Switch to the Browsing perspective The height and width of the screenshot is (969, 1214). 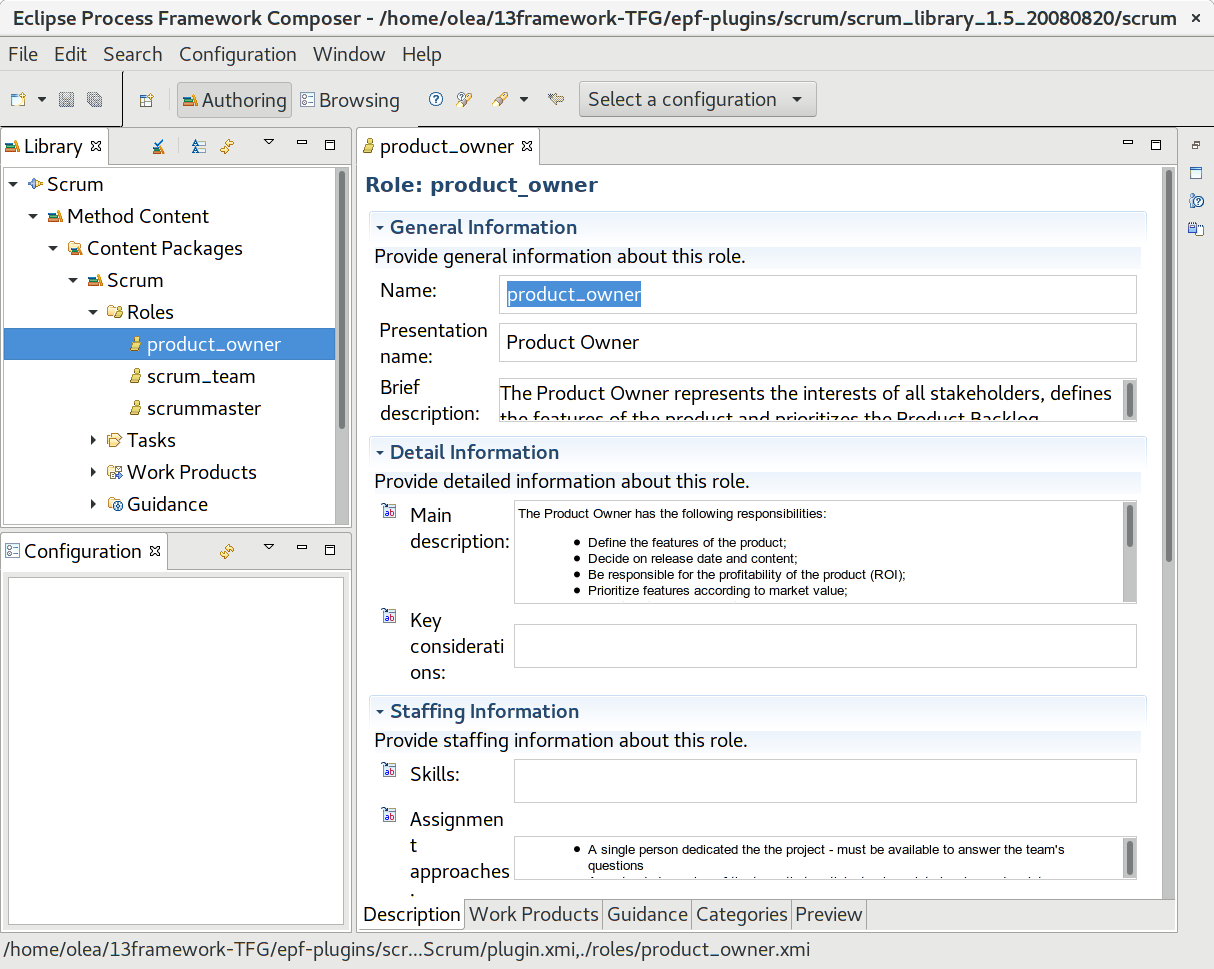pyautogui.click(x=350, y=100)
